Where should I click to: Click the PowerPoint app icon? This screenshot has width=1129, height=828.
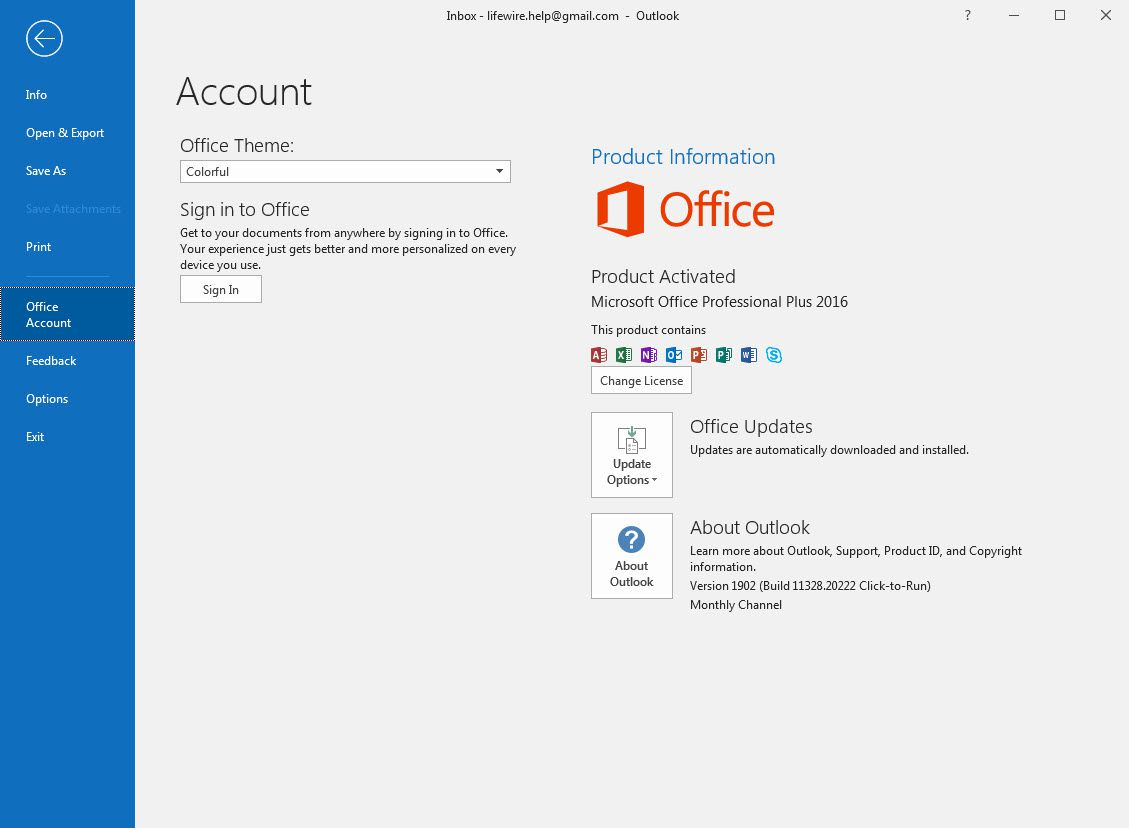coord(698,355)
